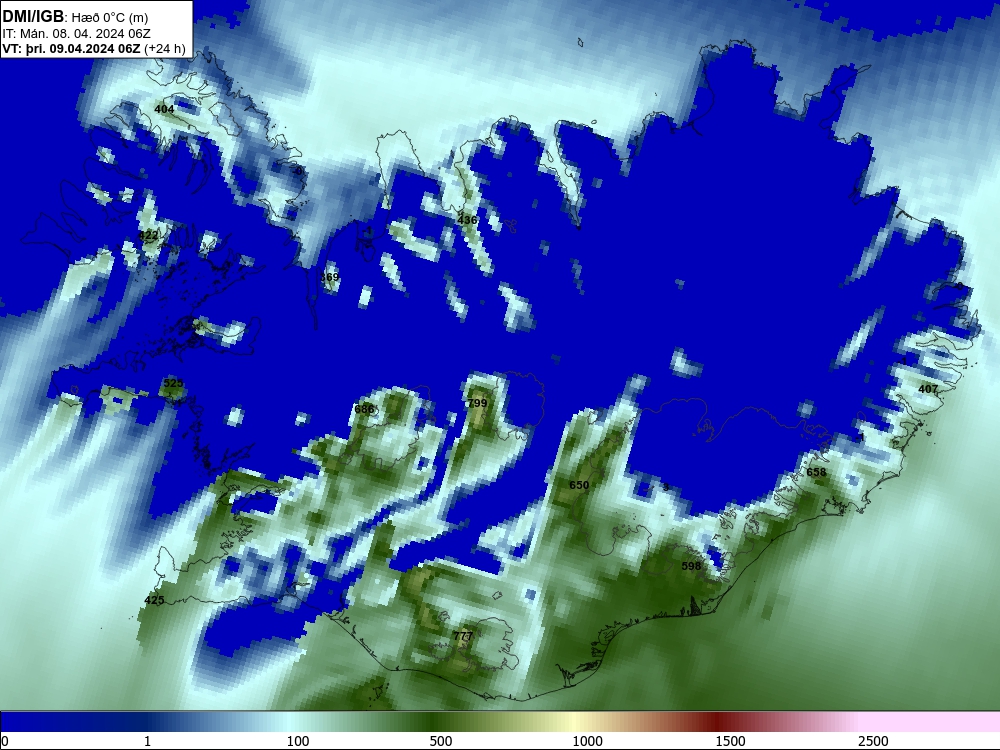1000x750 pixels.
Task: Click the 'IT: Mán. 08. 04. 2024 06Z' line
Action: coord(77,34)
